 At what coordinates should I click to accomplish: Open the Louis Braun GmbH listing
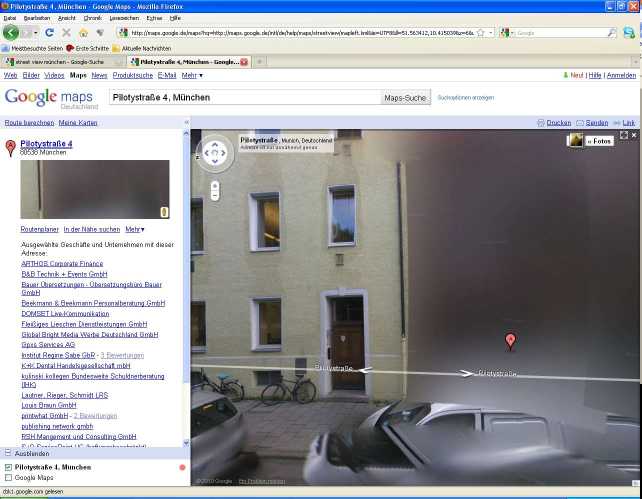click(49, 405)
